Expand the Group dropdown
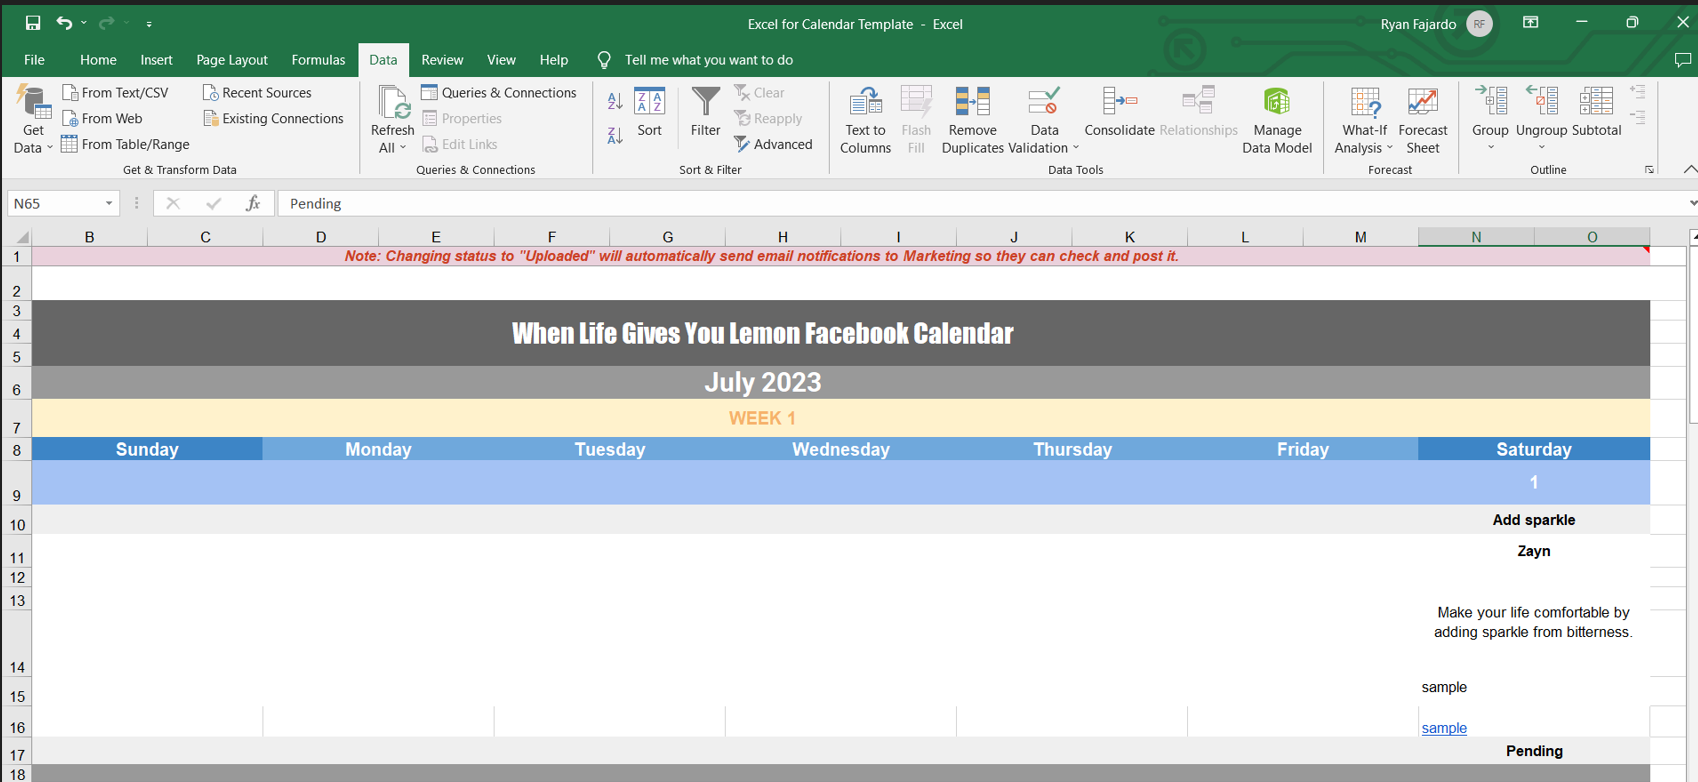This screenshot has height=782, width=1698. click(1490, 147)
